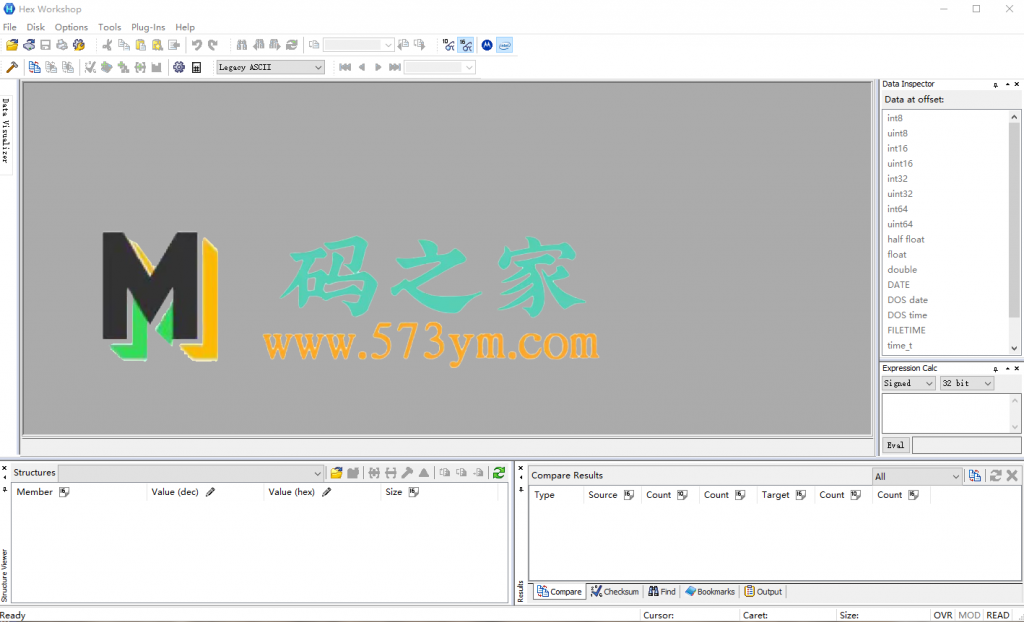The height and width of the screenshot is (622, 1024).
Task: Open the All filter dropdown in Compare Results
Action: coord(917,476)
